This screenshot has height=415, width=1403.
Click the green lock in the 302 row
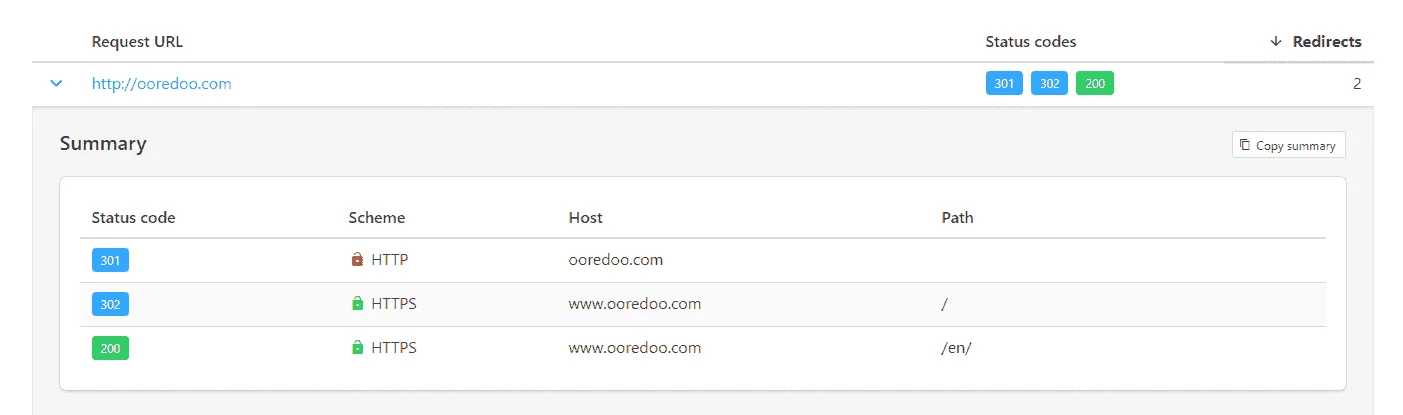point(357,304)
